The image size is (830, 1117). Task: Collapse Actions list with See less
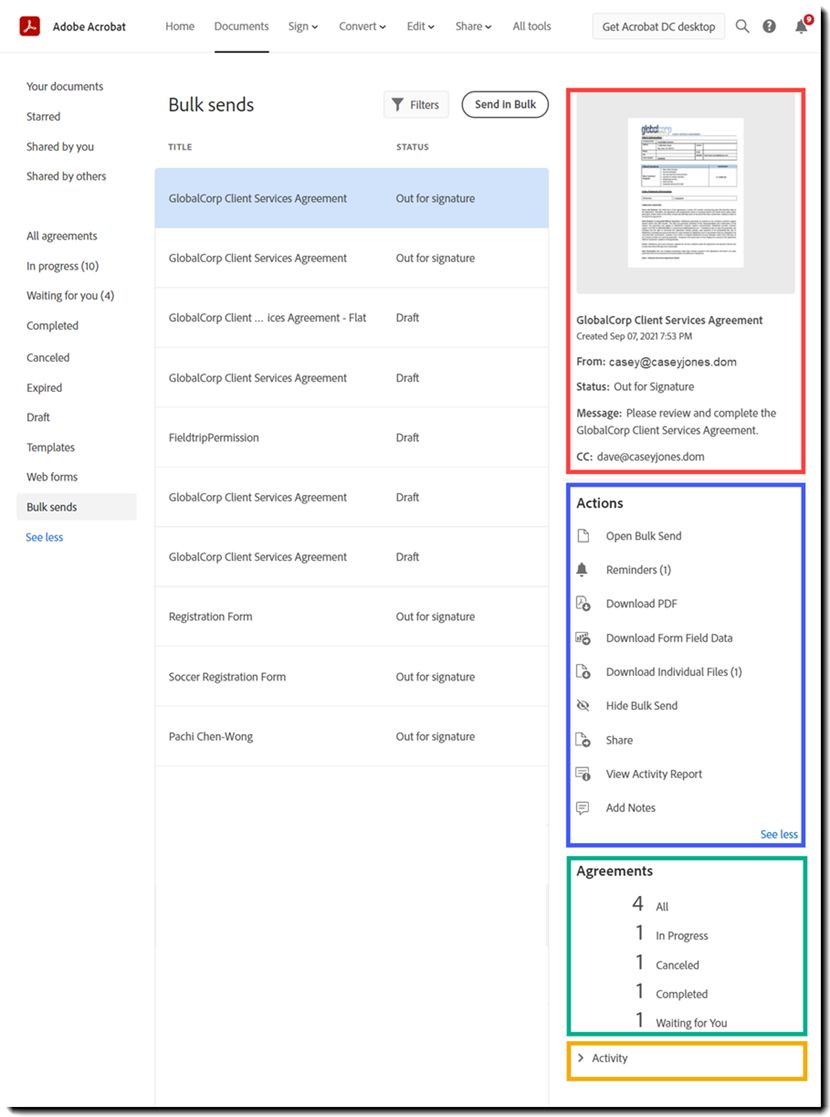point(779,834)
